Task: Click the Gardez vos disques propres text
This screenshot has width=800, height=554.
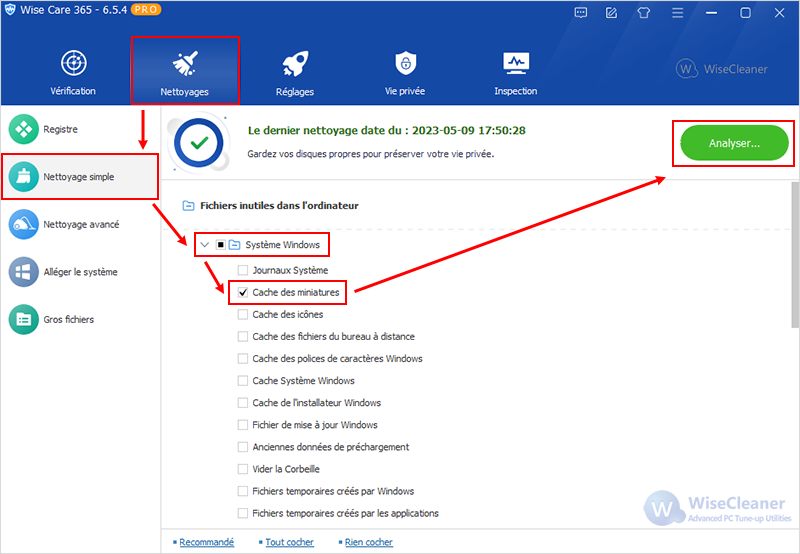Action: (x=370, y=154)
